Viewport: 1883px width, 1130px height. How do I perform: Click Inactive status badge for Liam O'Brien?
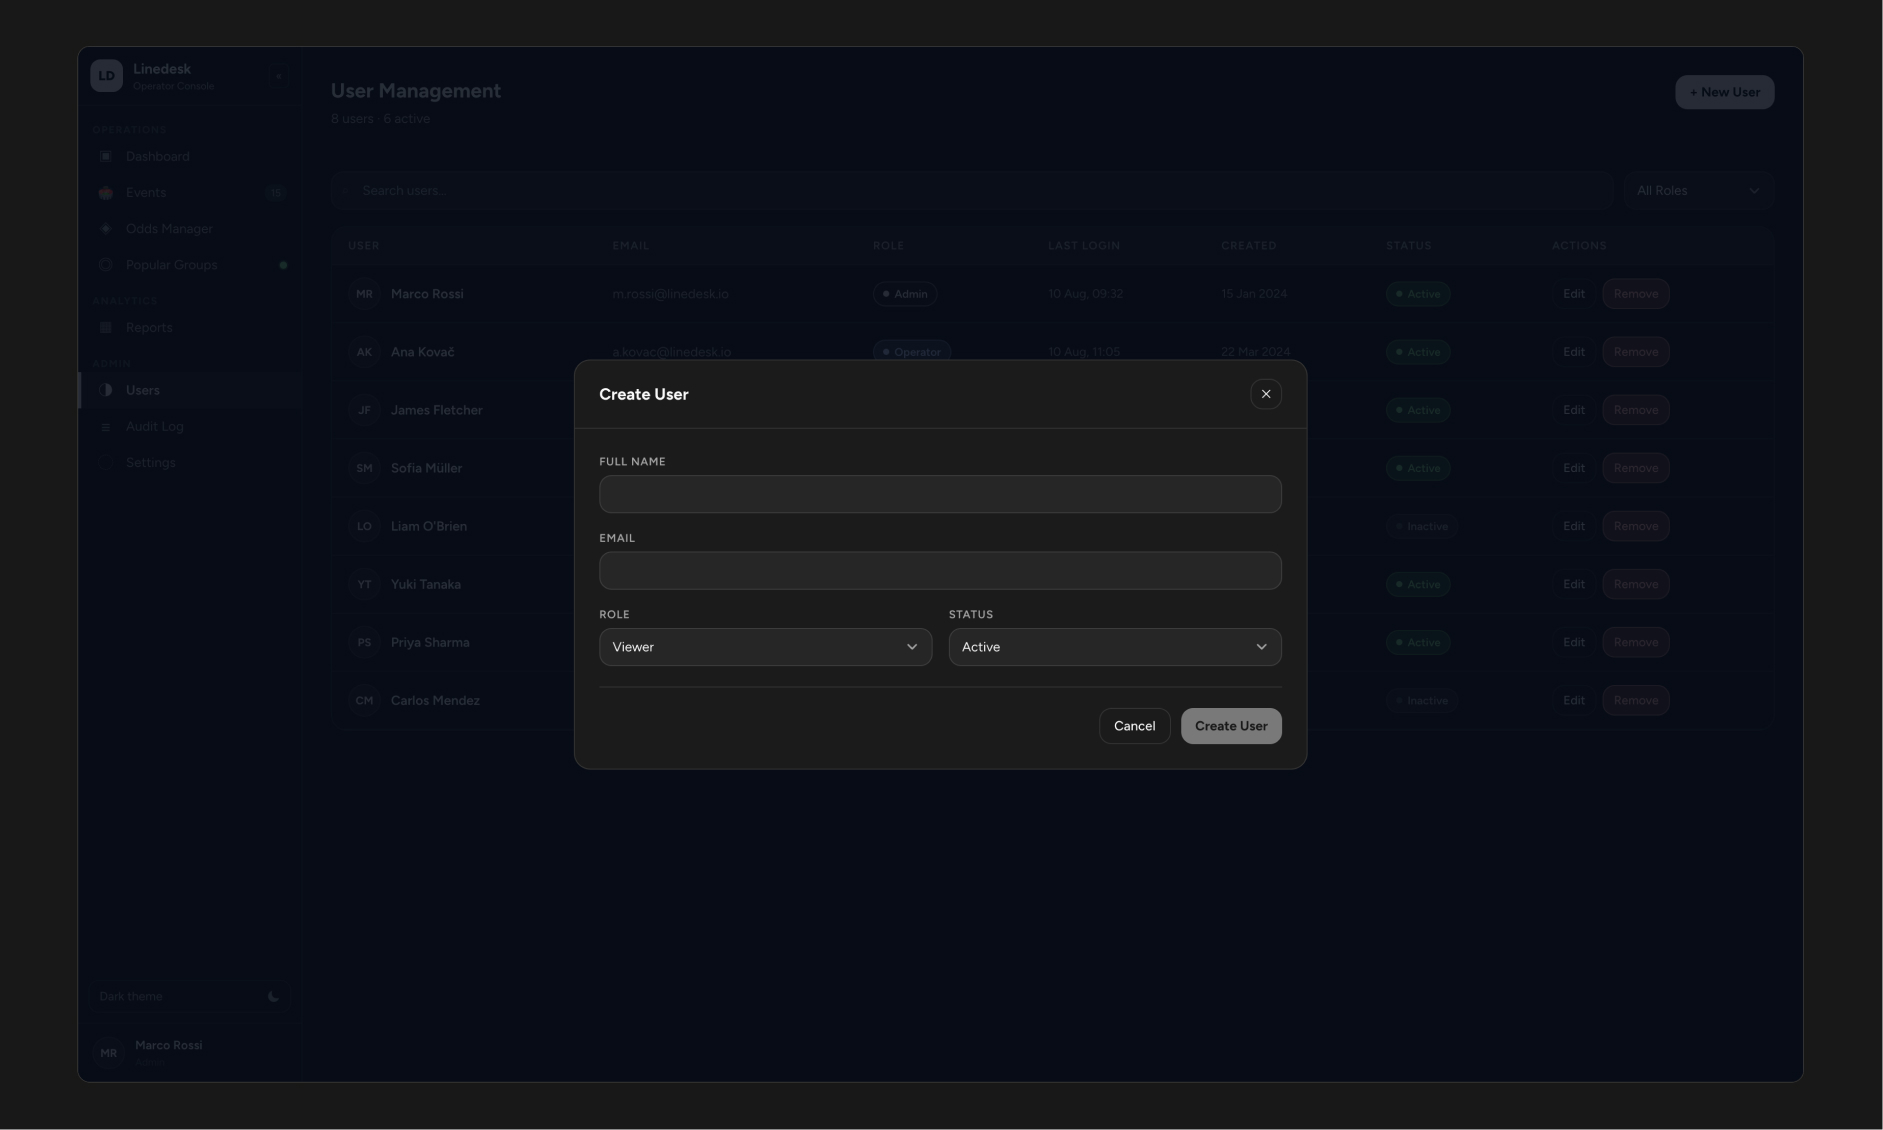[x=1421, y=526]
